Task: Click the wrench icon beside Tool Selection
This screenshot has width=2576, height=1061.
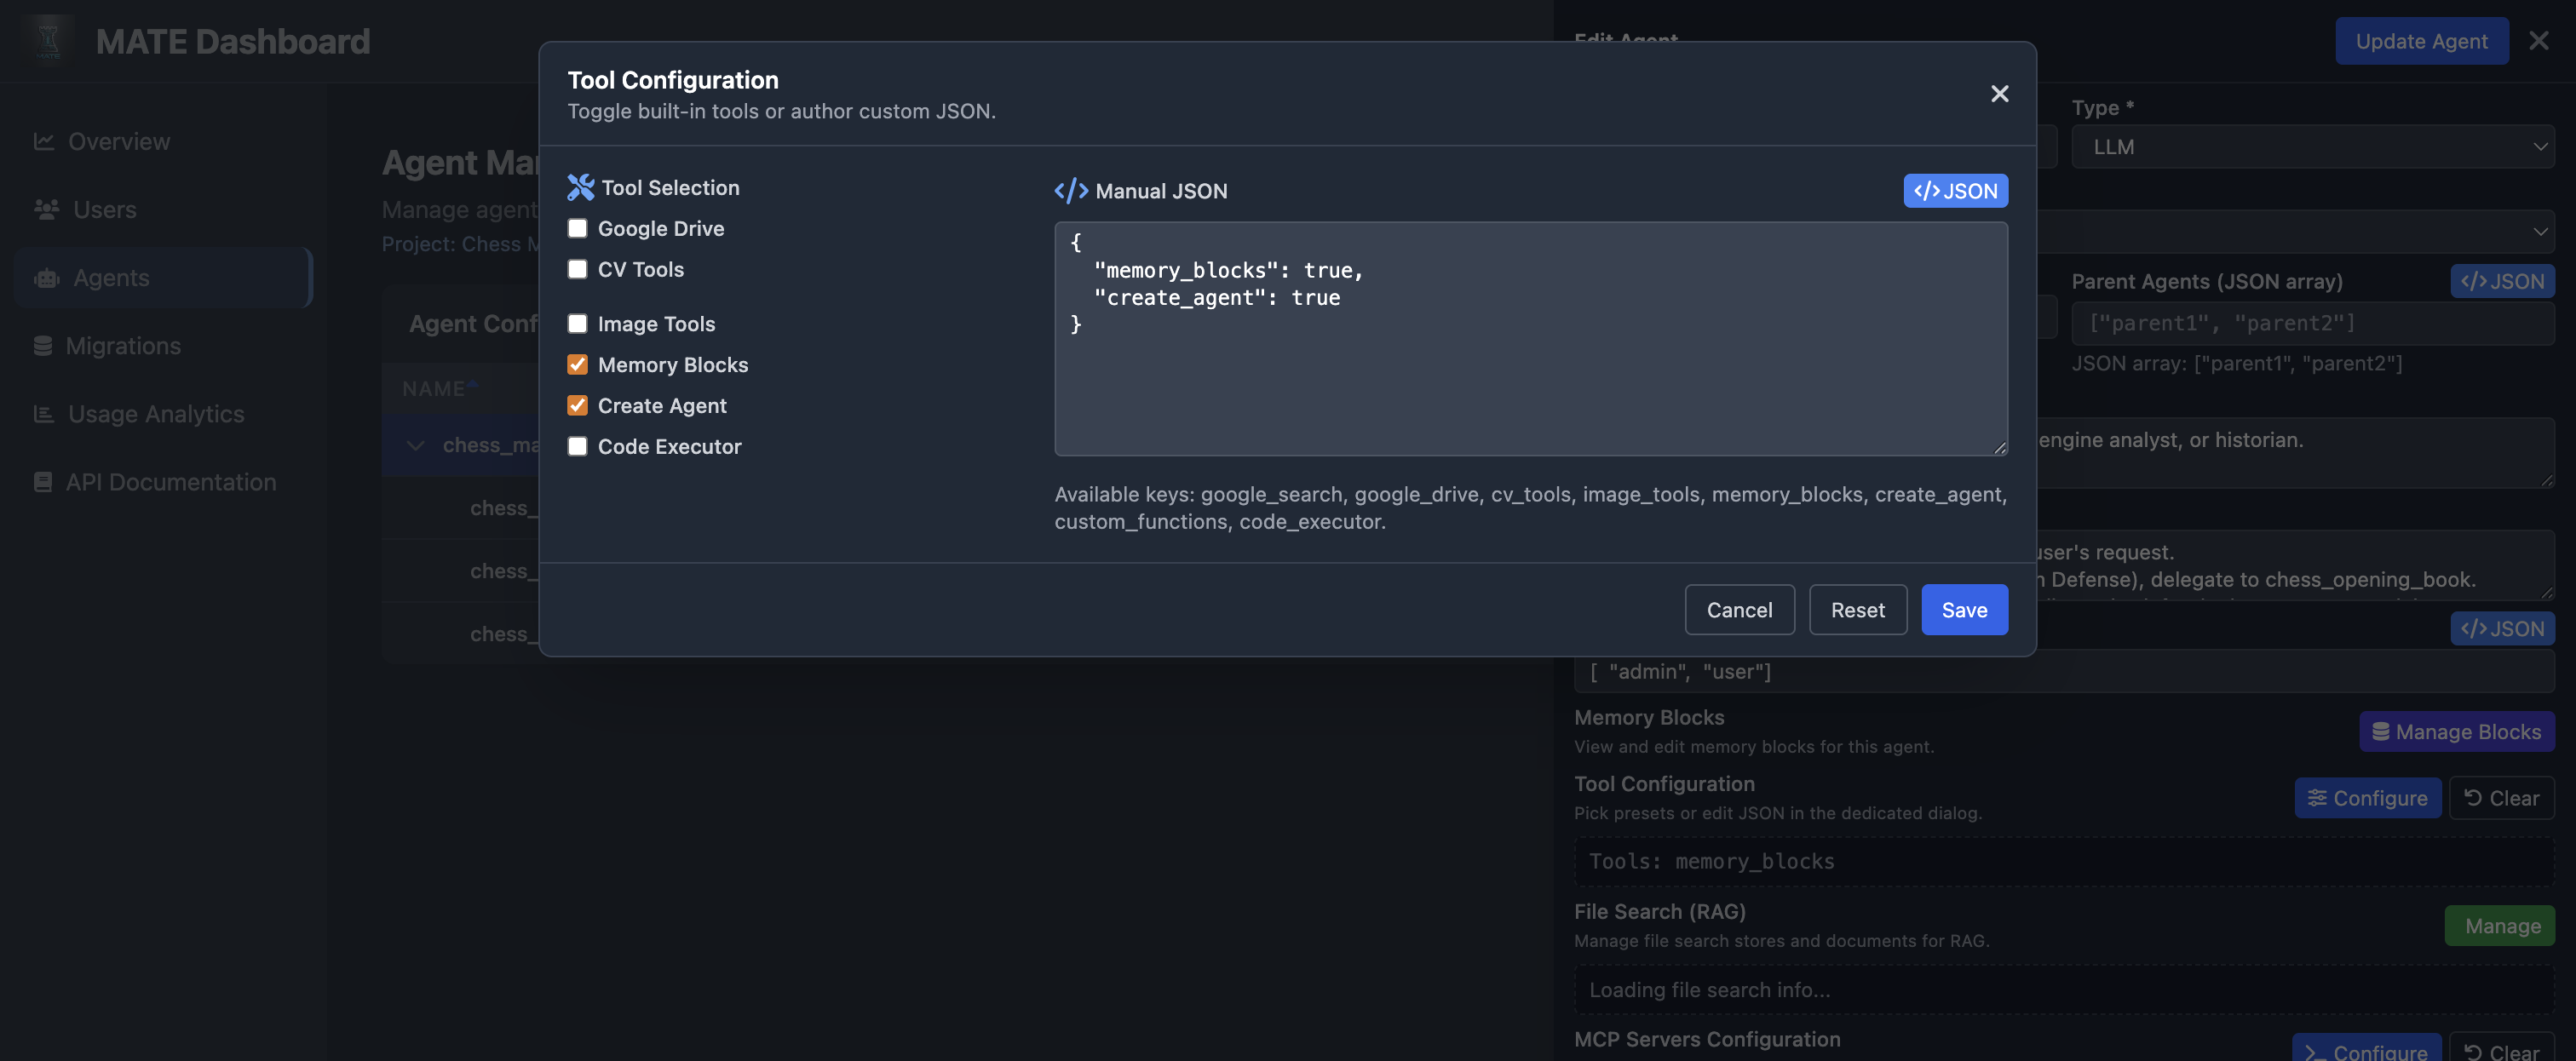Action: point(579,187)
